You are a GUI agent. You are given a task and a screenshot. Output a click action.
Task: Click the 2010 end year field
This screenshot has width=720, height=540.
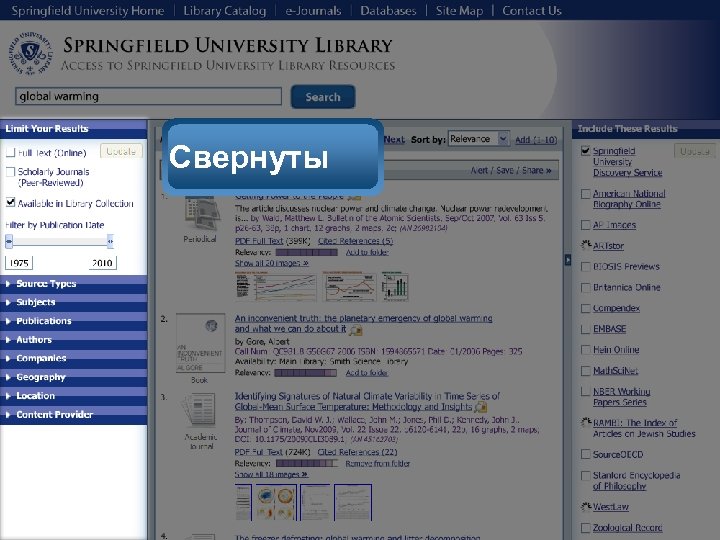(102, 263)
